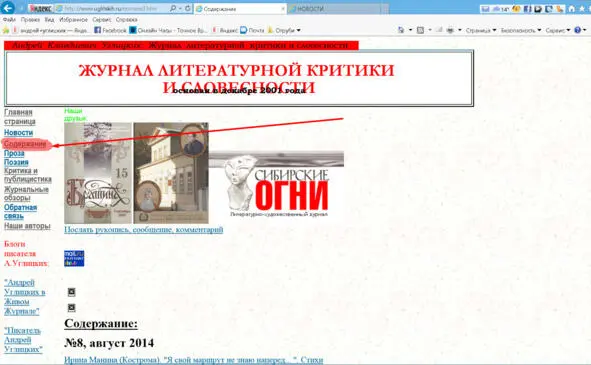Open the Бельские просторы magazine cover image

98,173
